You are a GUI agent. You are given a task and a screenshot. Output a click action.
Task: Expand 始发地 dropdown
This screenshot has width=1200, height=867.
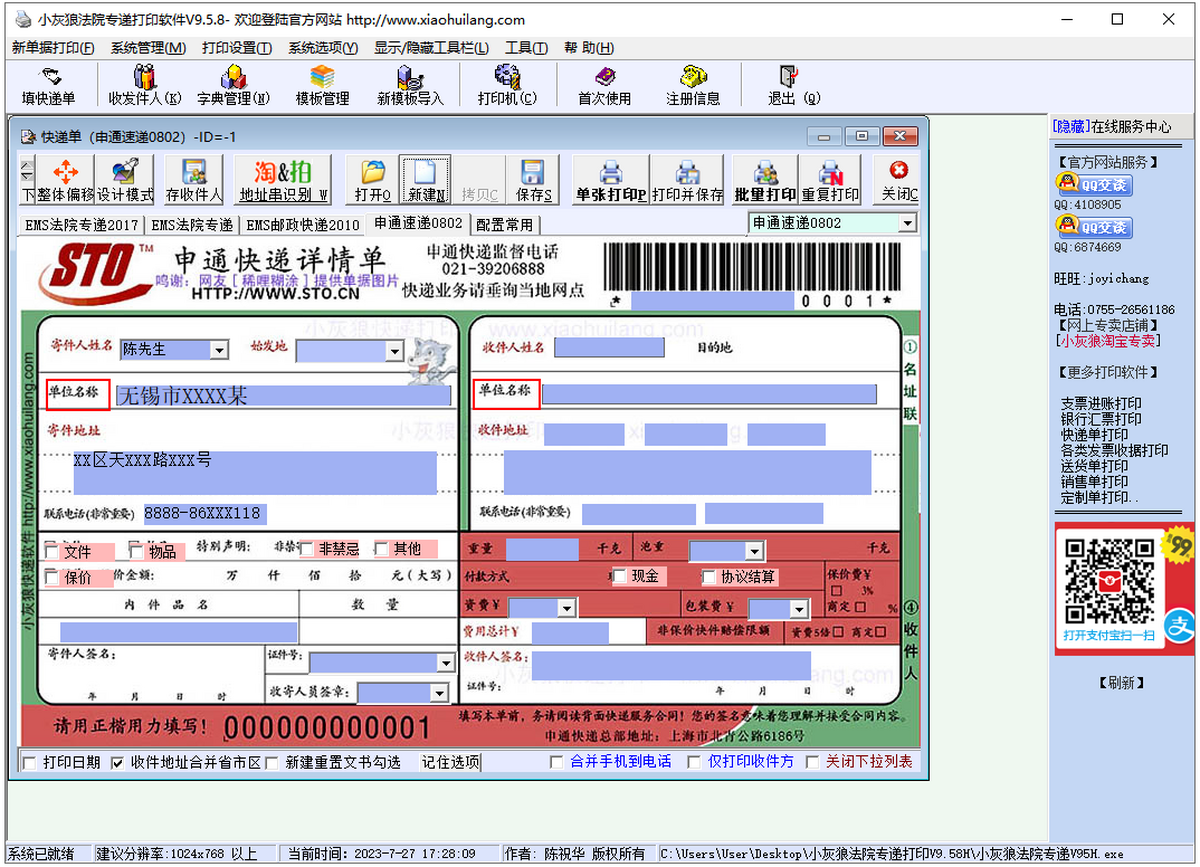tap(394, 351)
